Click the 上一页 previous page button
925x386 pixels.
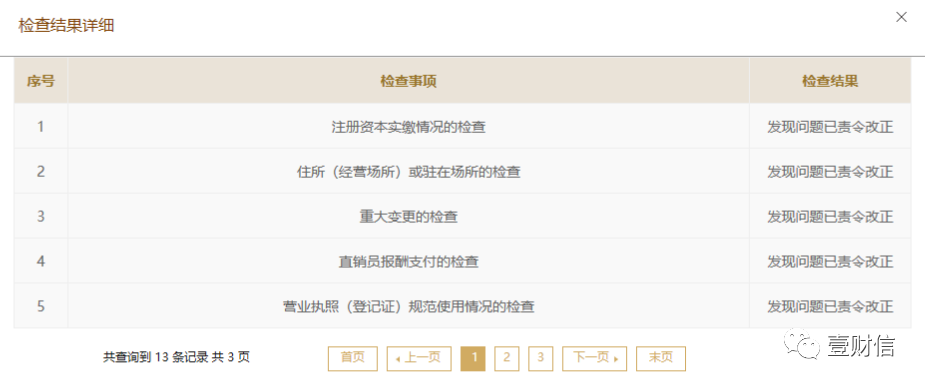point(419,358)
